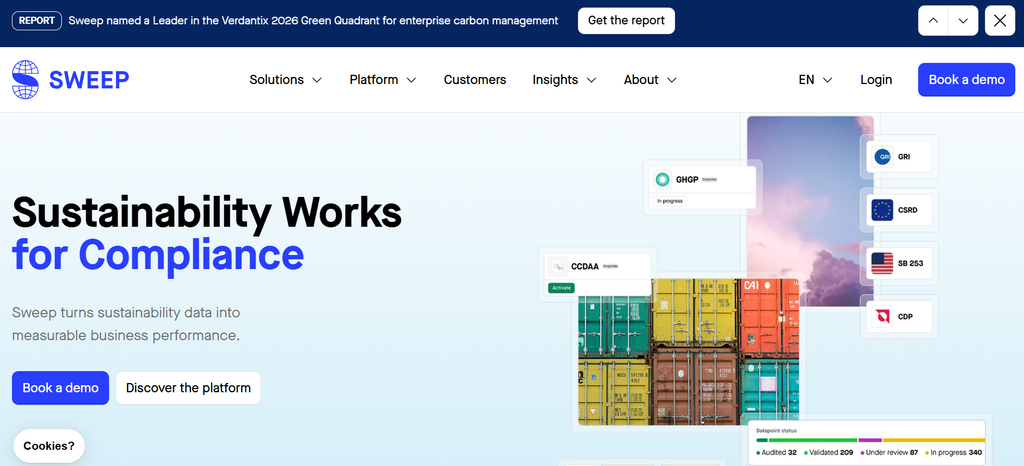Click the Under review 87 legend entry
This screenshot has width=1024, height=466.
coord(889,452)
